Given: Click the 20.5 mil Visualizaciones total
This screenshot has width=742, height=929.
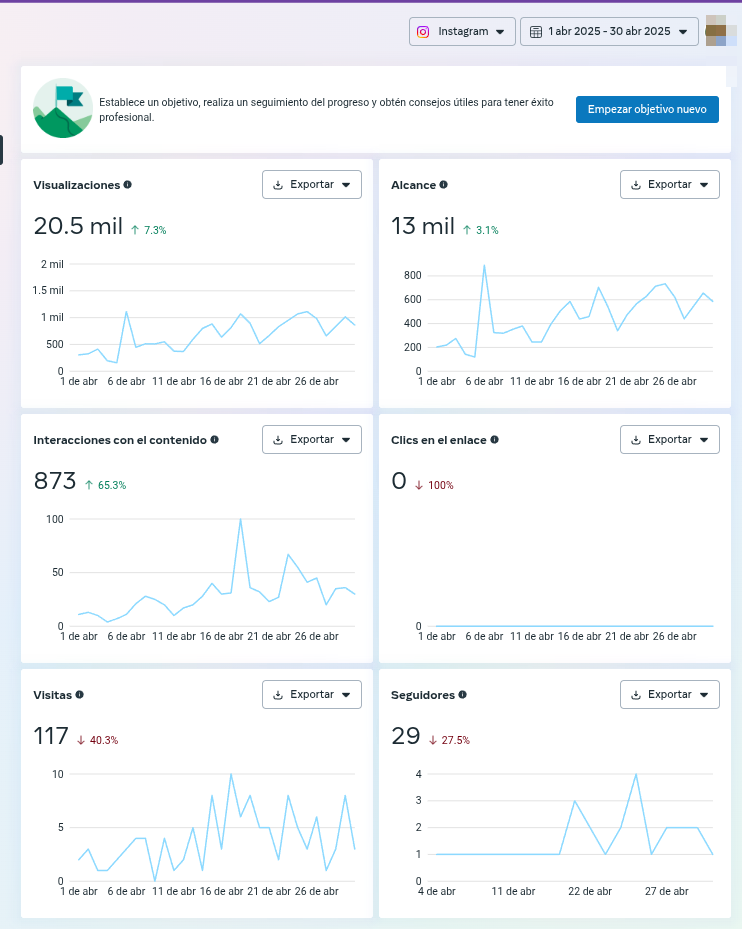Looking at the screenshot, I should (78, 227).
